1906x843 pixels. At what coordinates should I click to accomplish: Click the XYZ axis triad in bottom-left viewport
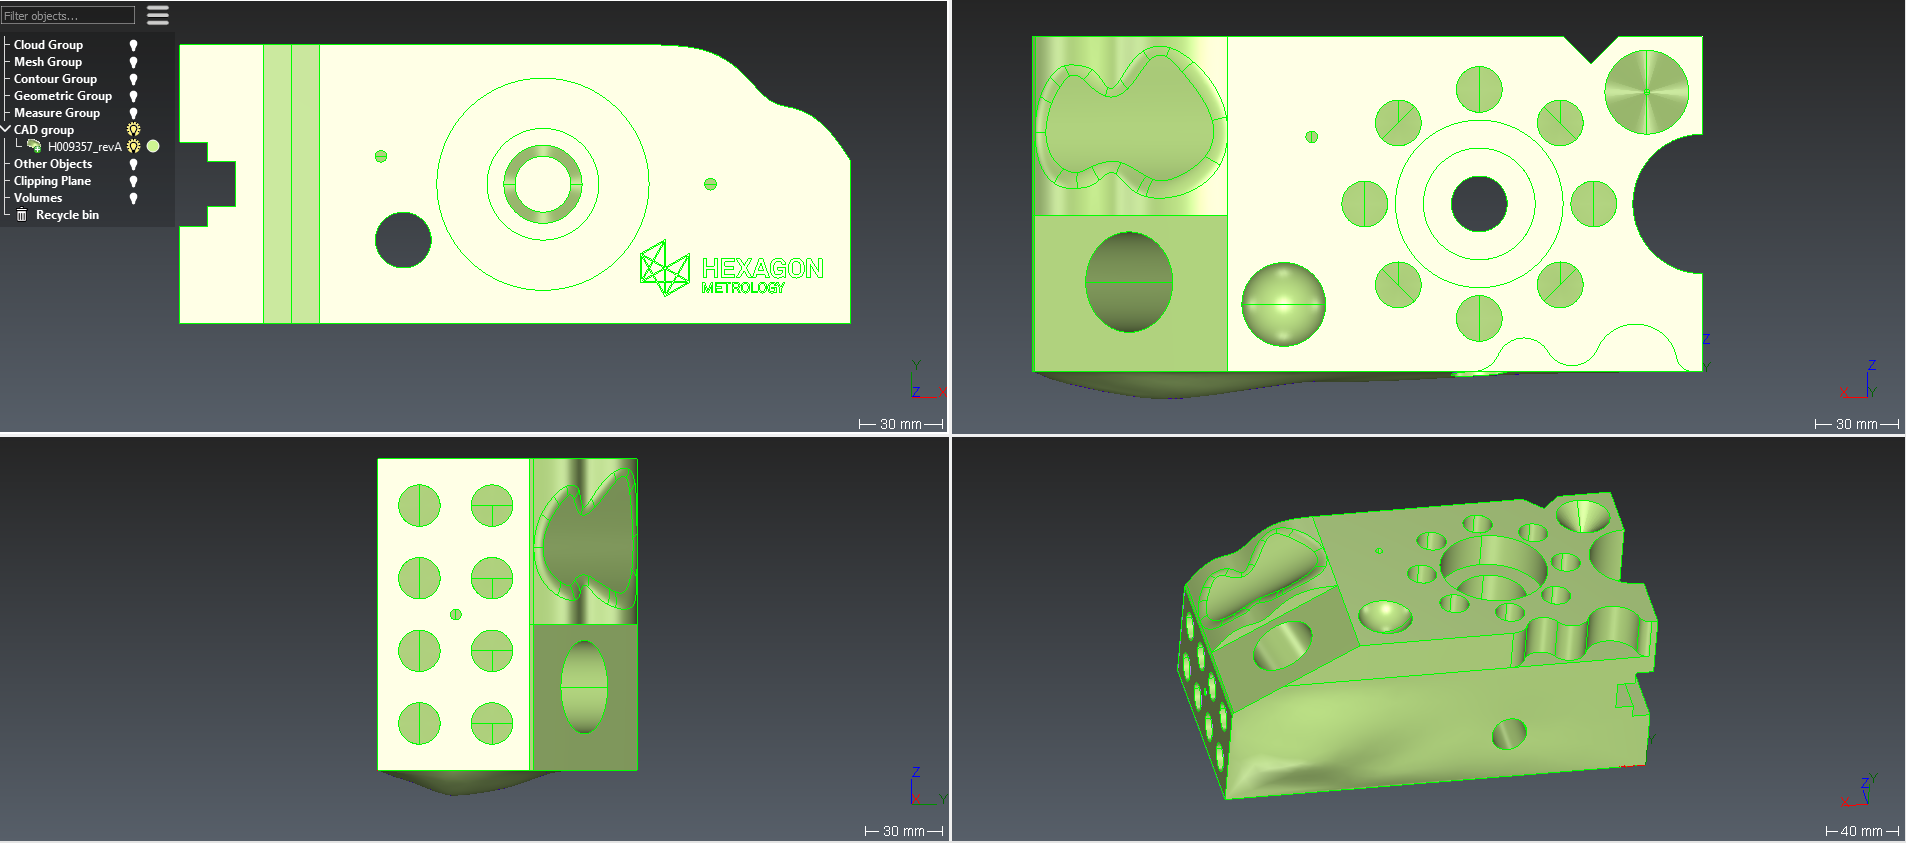click(x=927, y=788)
